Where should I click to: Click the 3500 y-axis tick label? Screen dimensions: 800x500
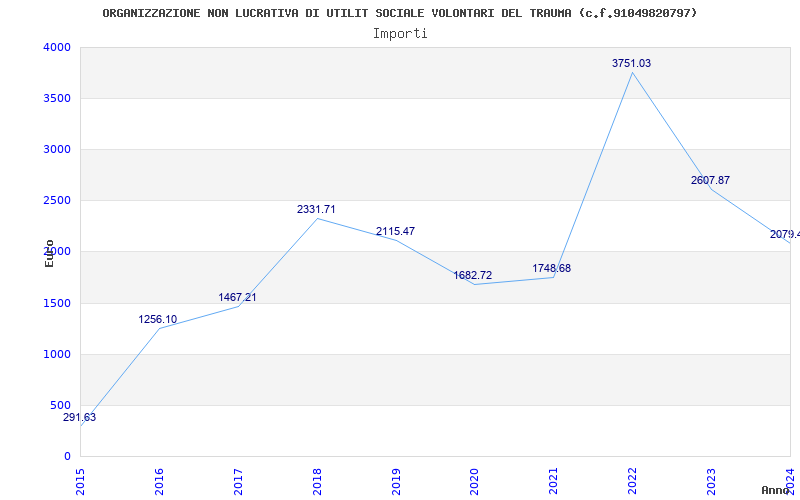click(57, 98)
